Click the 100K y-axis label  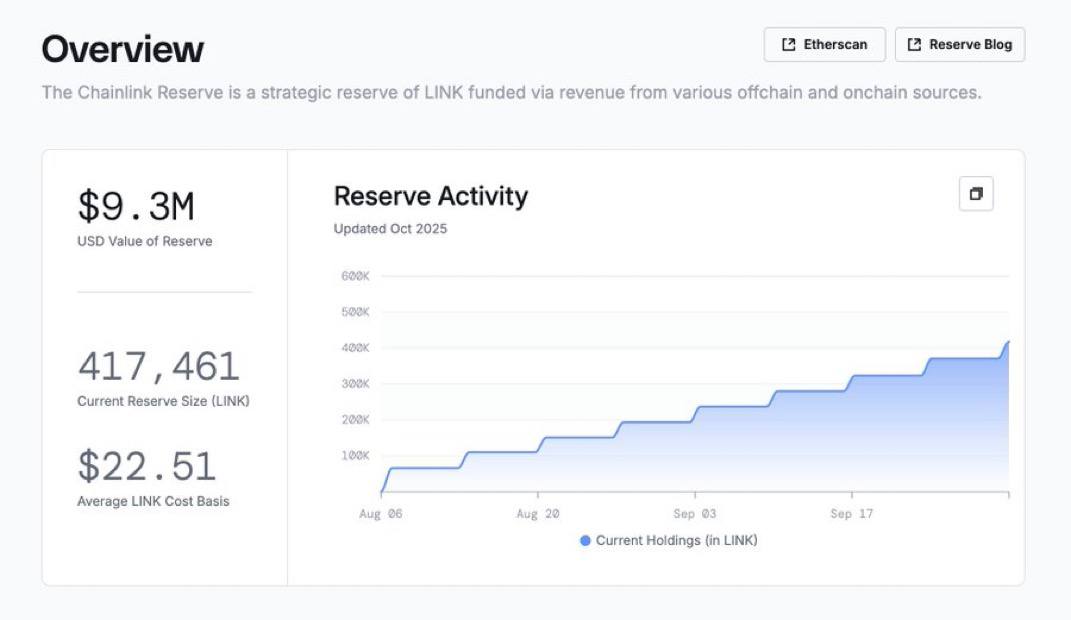(x=355, y=456)
